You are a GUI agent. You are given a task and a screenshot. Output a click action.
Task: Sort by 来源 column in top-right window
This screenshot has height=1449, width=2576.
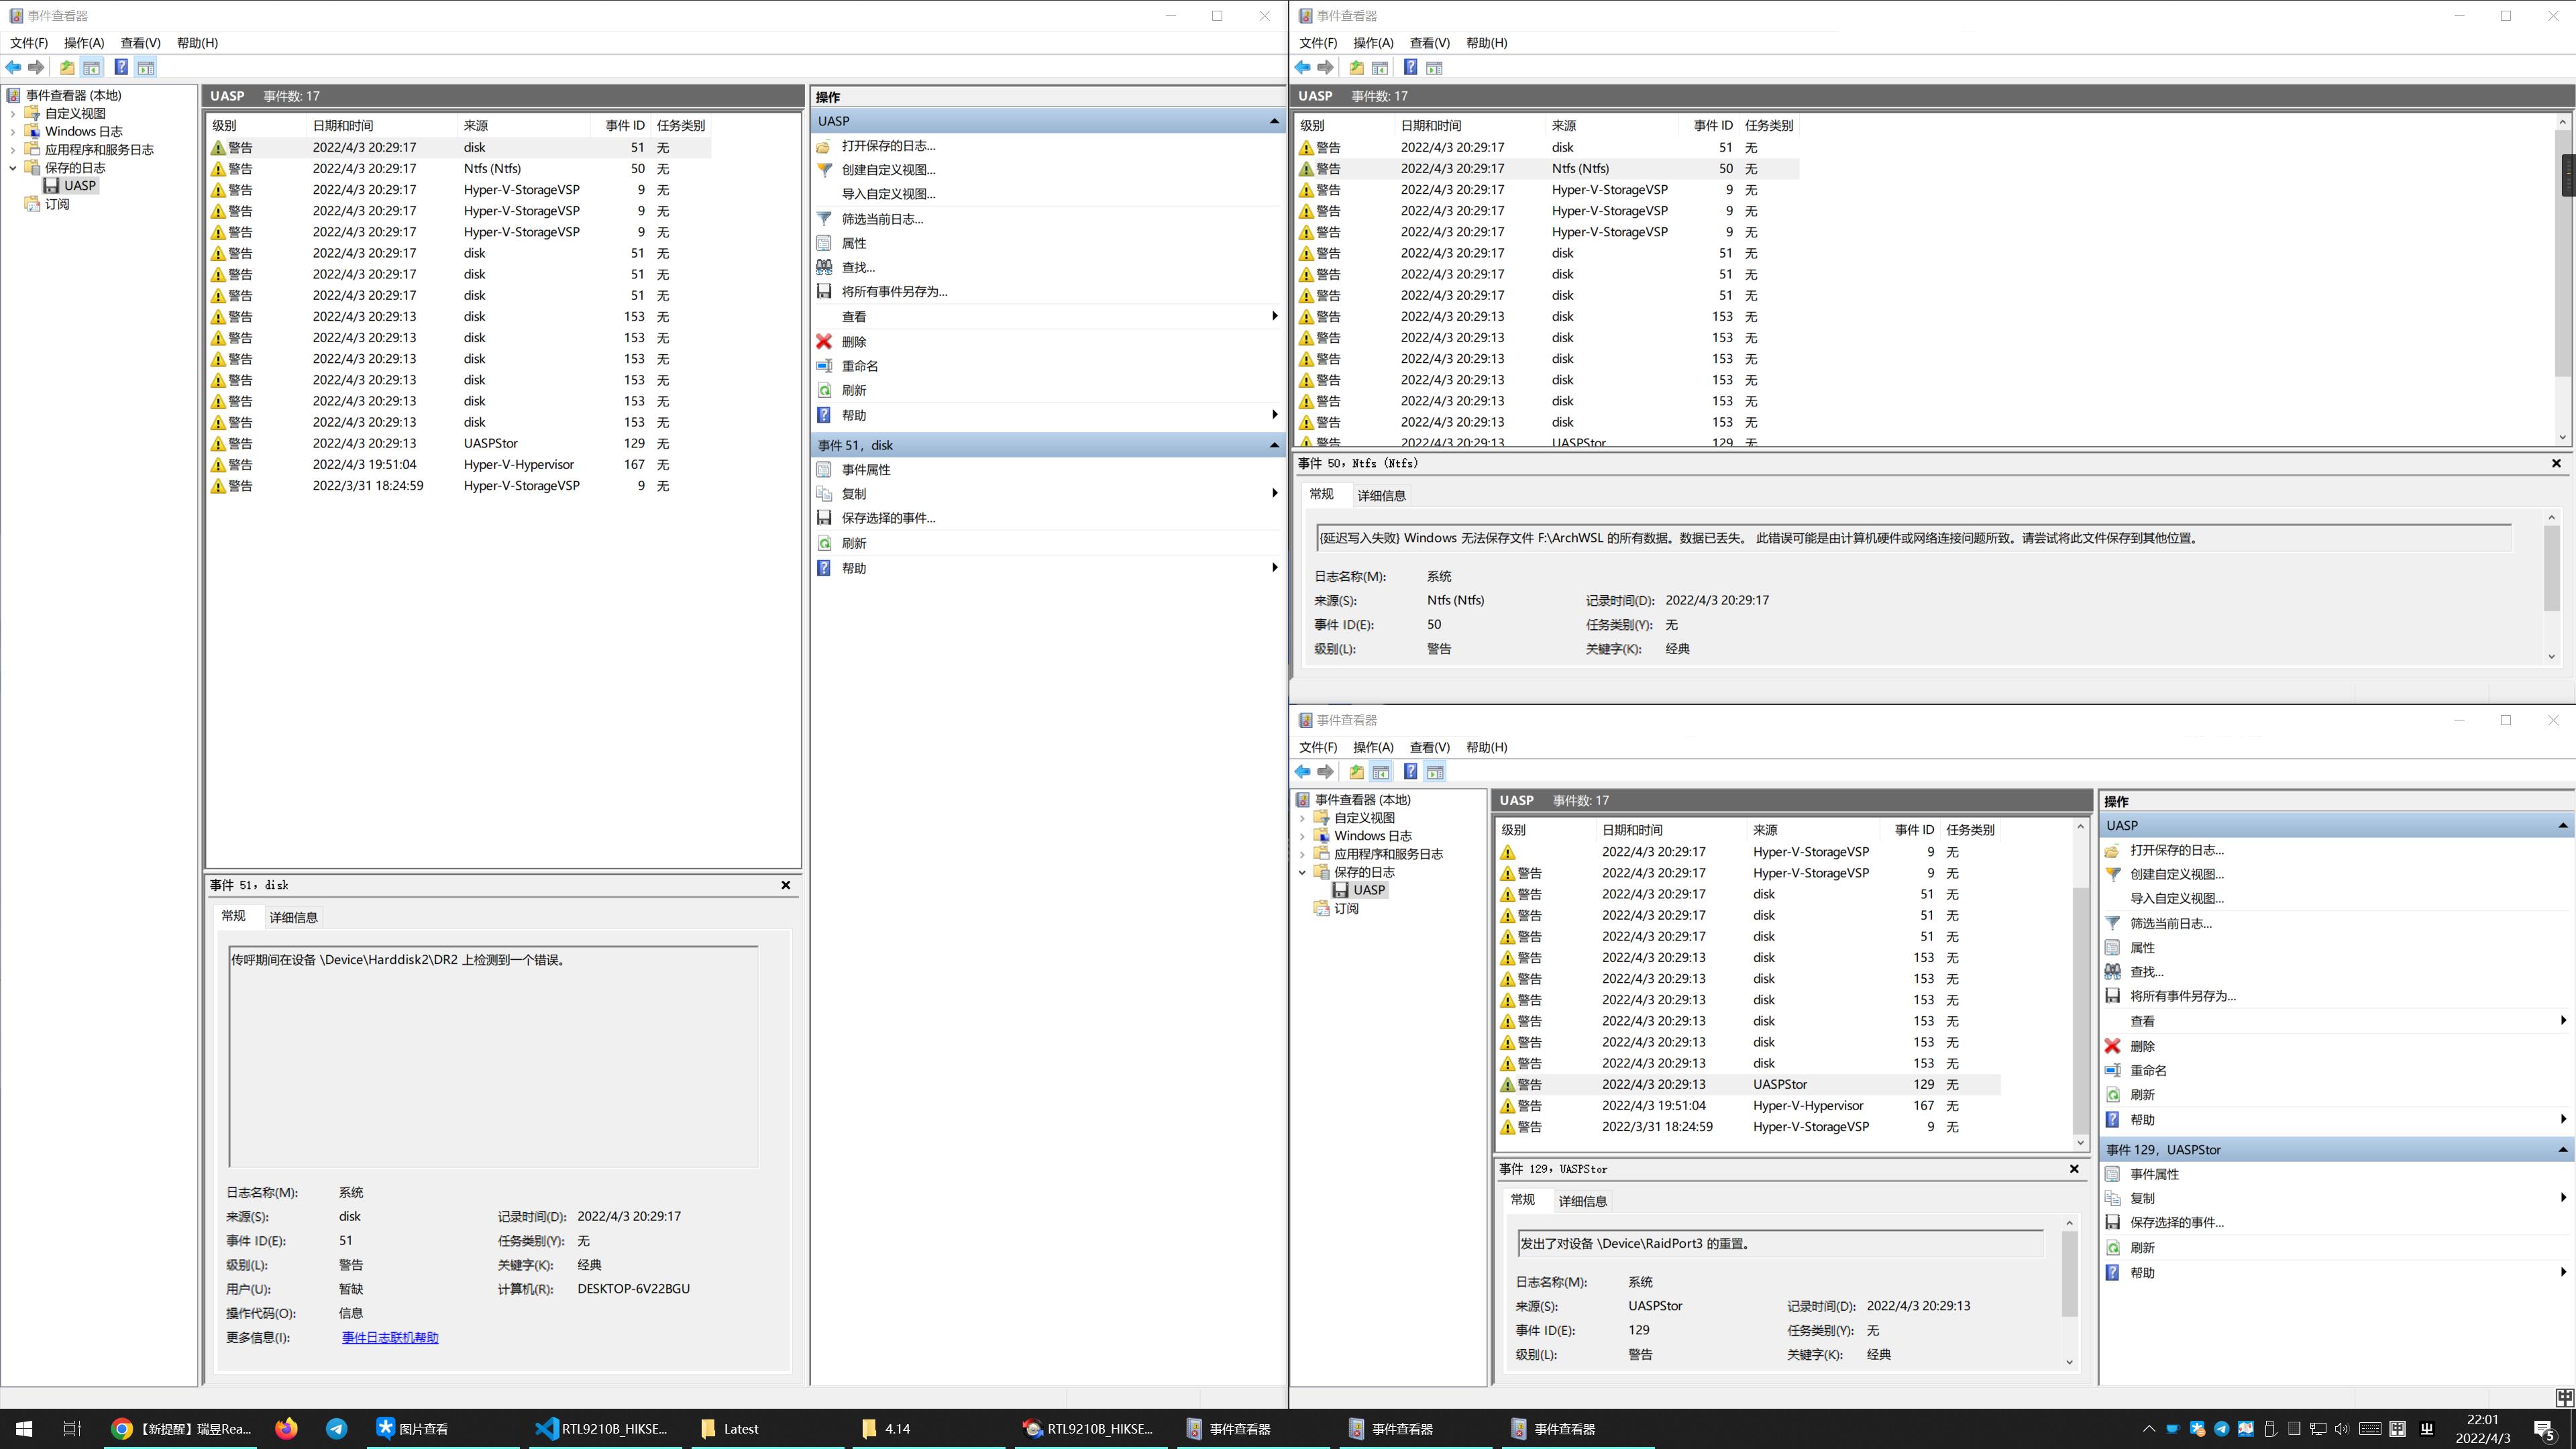pyautogui.click(x=1611, y=125)
